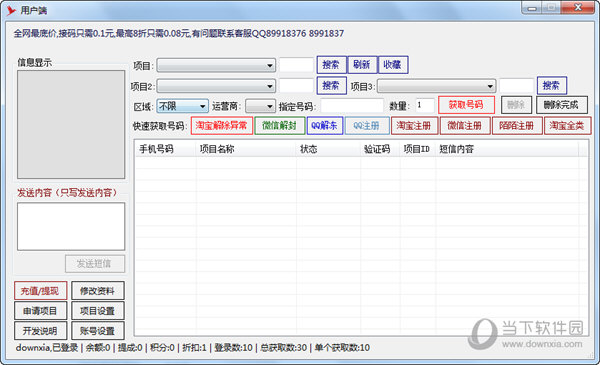Open the 项目 dropdown list
This screenshot has height=365, width=600.
tap(216, 65)
